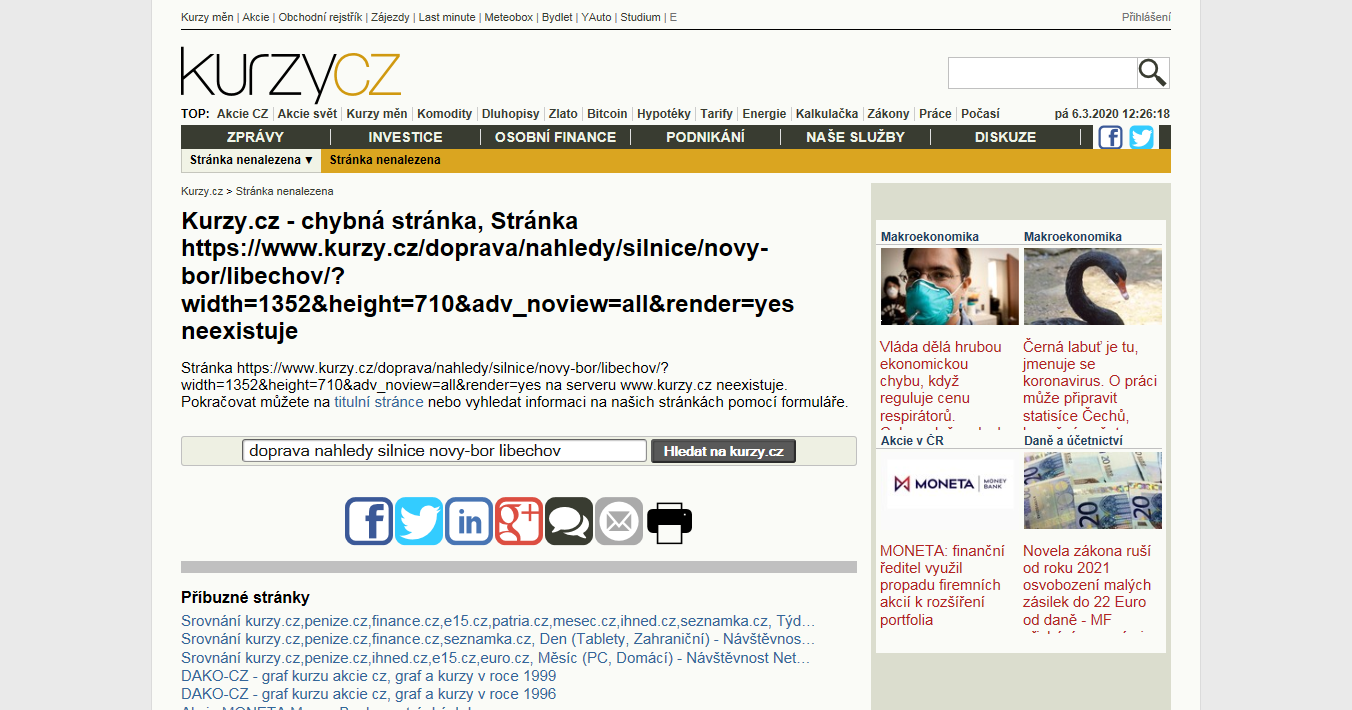
Task: Share page via Google Plus icon
Action: (x=519, y=521)
